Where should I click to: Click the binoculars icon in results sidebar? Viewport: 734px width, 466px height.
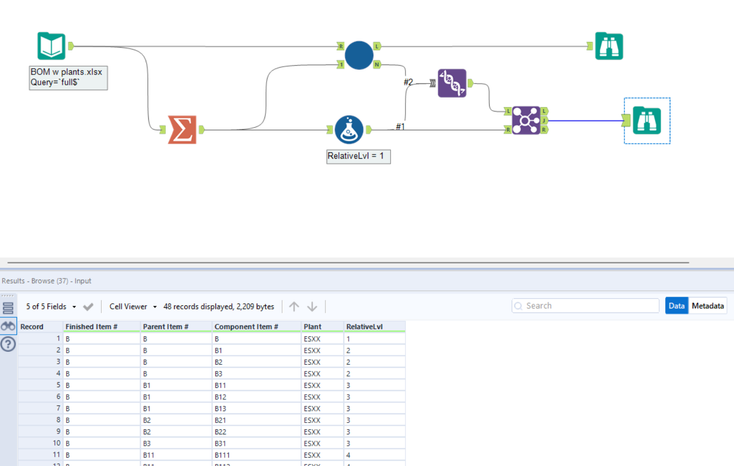point(8,326)
